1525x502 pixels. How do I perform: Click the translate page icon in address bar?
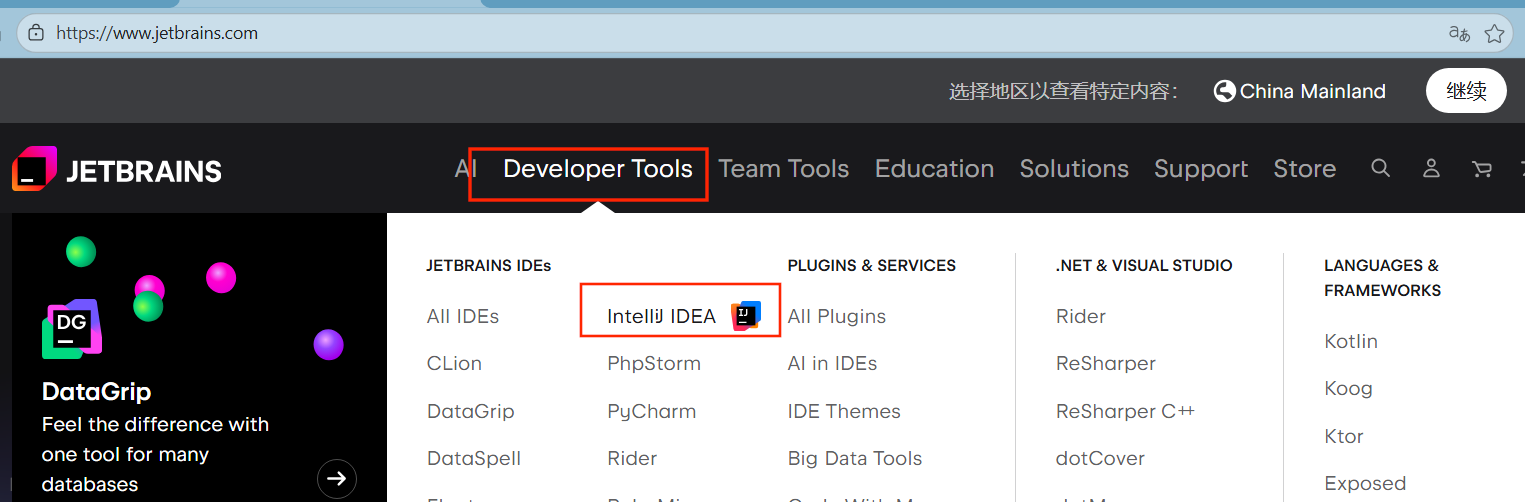click(x=1459, y=33)
